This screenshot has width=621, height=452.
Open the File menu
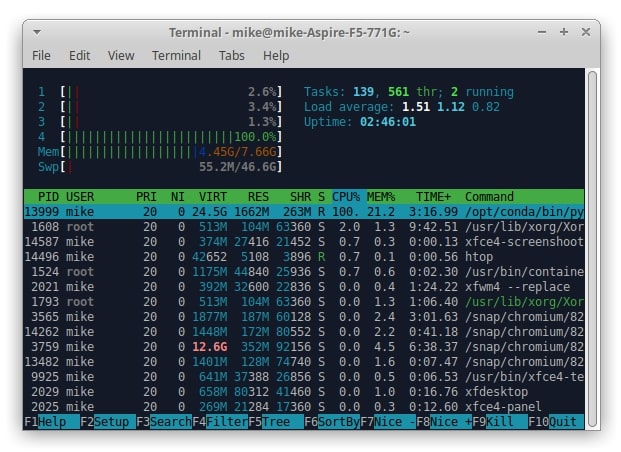click(x=41, y=55)
